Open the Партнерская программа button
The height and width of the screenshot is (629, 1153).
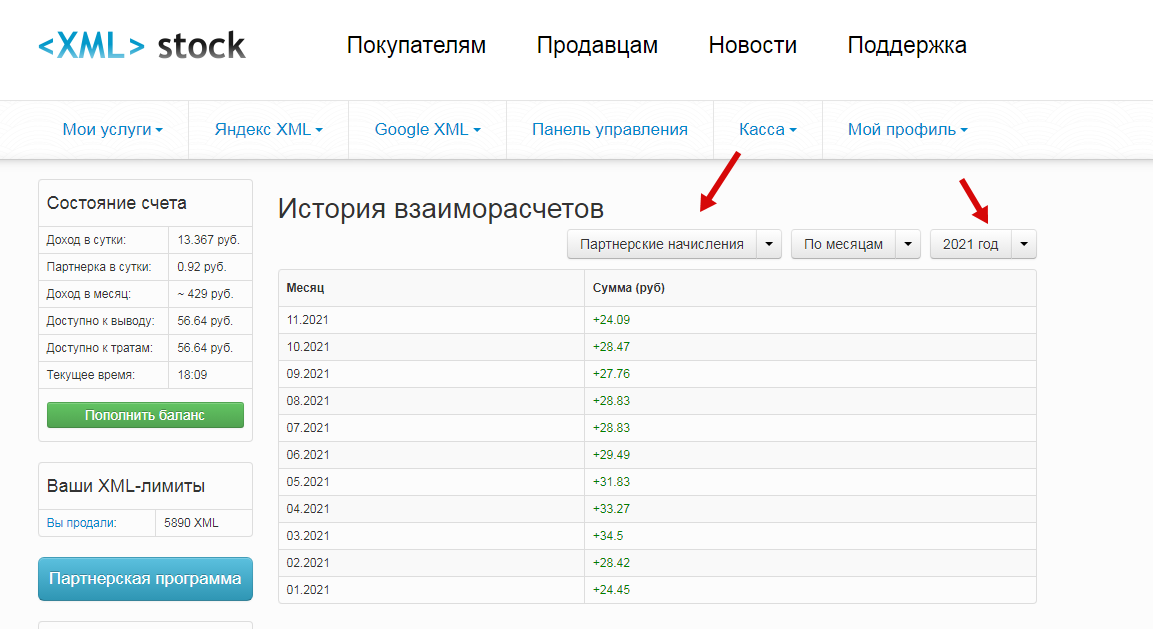(145, 579)
